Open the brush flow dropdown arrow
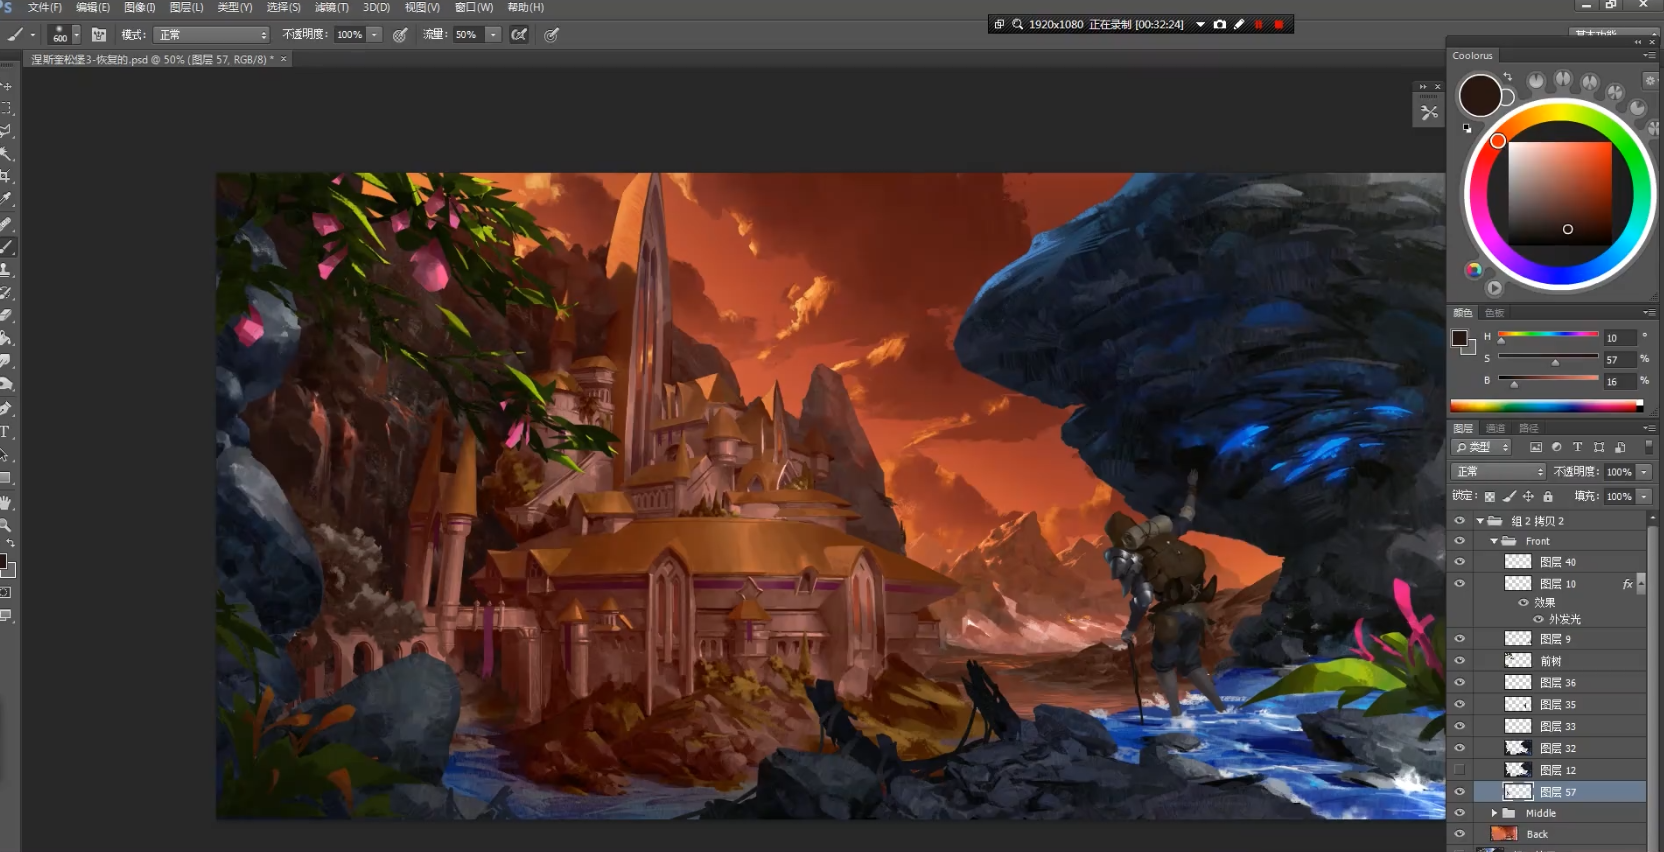Screen dimensions: 1664x852 [492, 34]
